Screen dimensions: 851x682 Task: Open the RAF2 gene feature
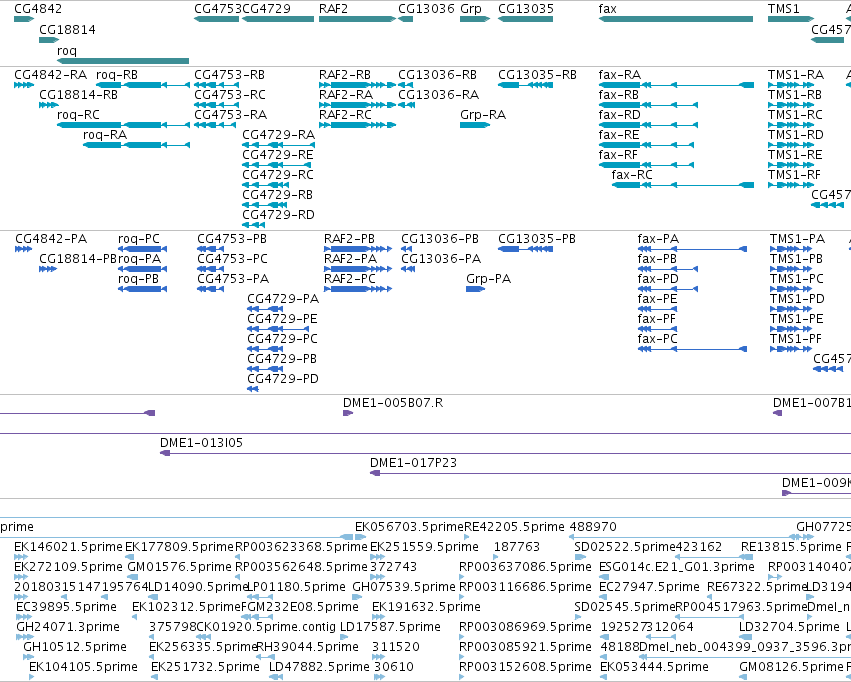[x=357, y=19]
